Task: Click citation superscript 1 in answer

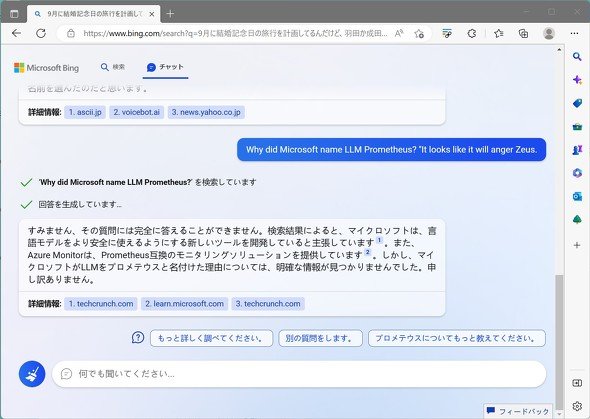Action: (379, 240)
